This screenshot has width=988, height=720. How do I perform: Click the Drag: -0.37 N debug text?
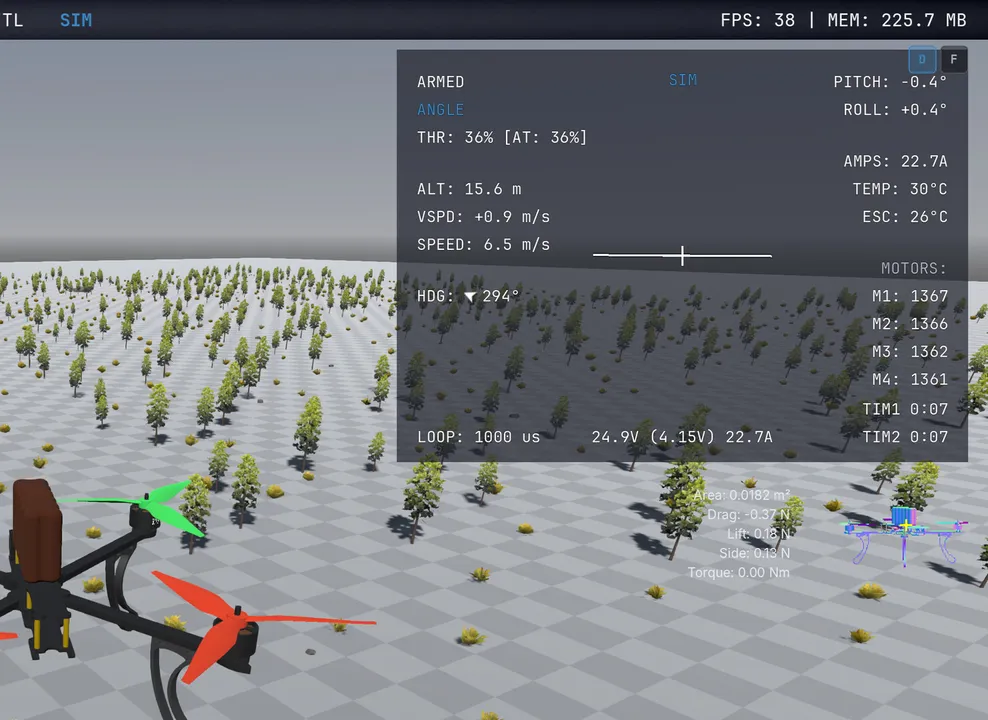pos(748,515)
